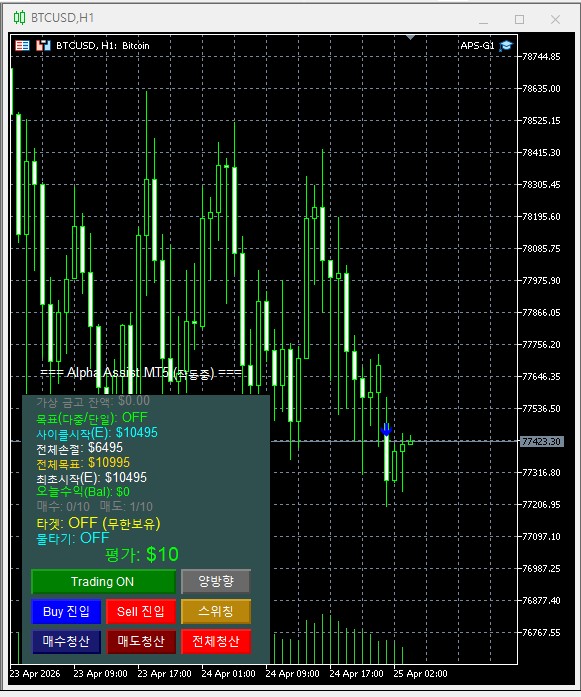The image size is (581, 697).
Task: Maximize the BTCUSD,H1 chart window
Action: (x=519, y=19)
